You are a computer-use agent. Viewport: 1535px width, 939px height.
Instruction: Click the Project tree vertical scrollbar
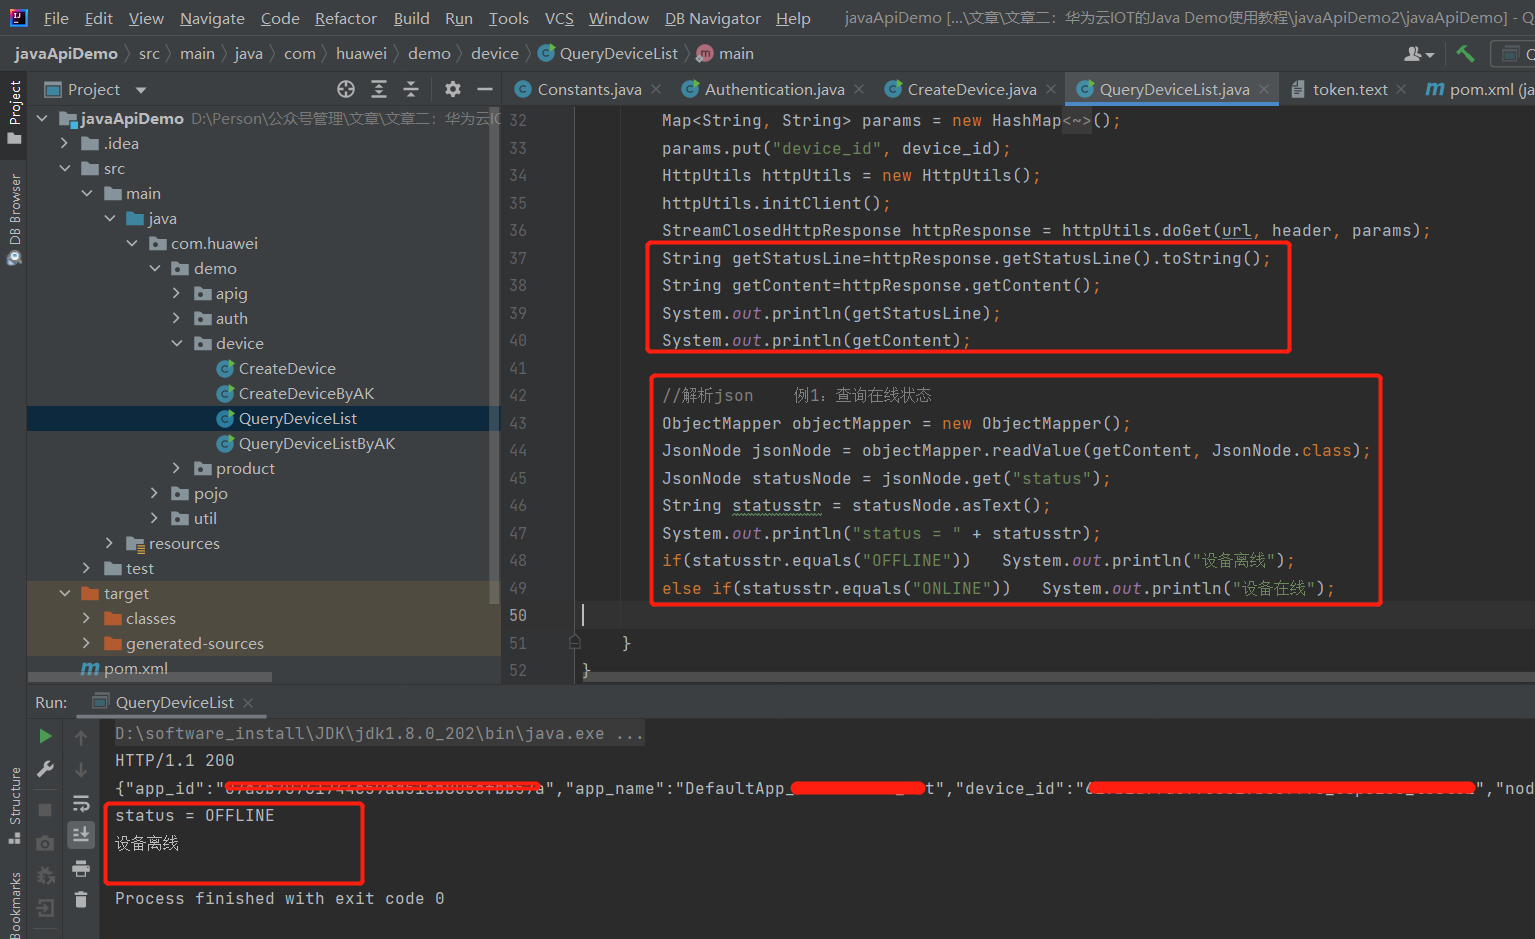click(494, 355)
